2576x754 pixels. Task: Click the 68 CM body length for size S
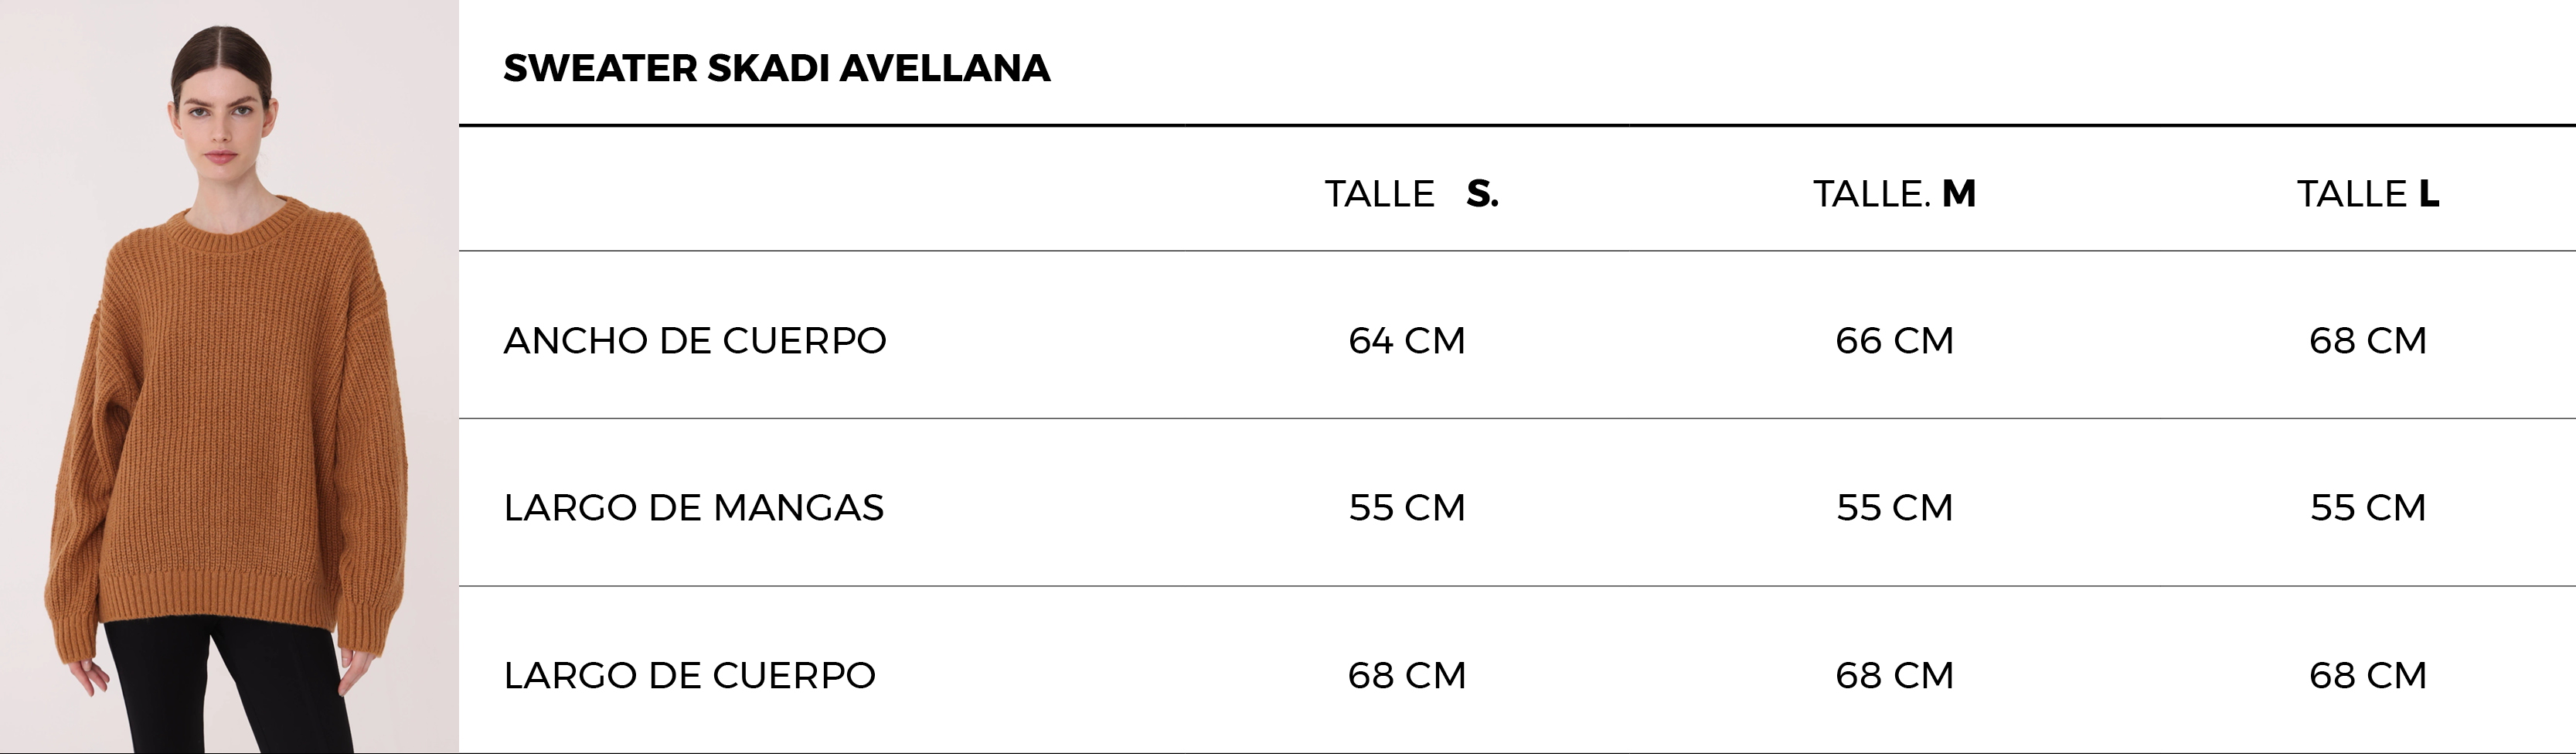pyautogui.click(x=1407, y=676)
